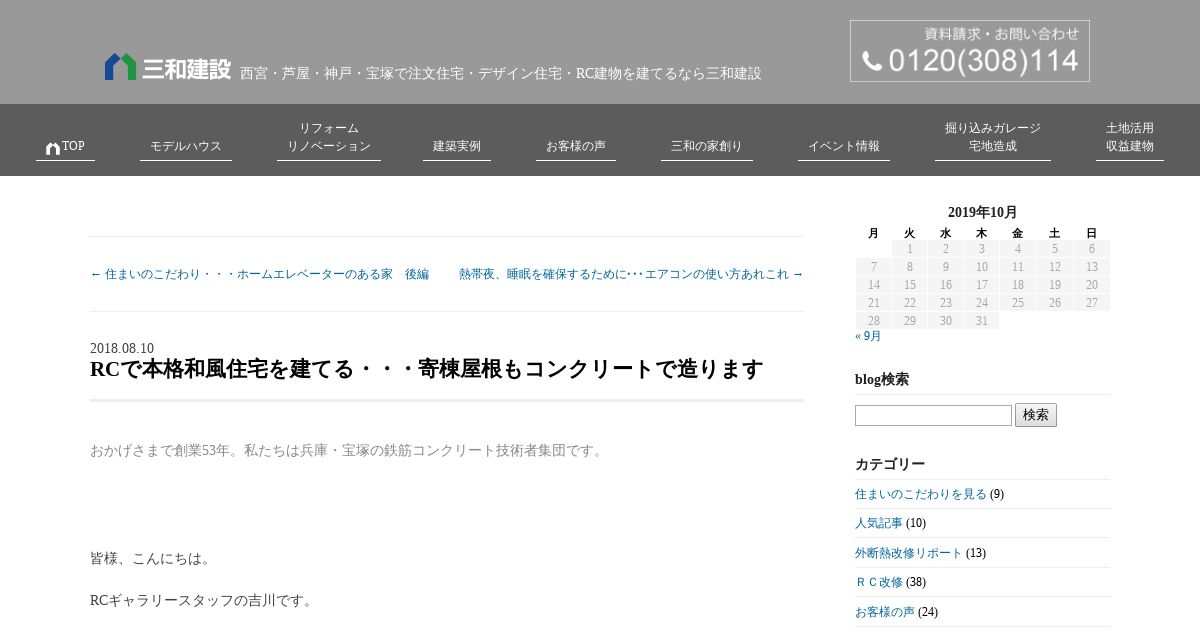This screenshot has width=1200, height=630.
Task: Click the phone icon beside 0120(308)114
Action: (x=872, y=62)
